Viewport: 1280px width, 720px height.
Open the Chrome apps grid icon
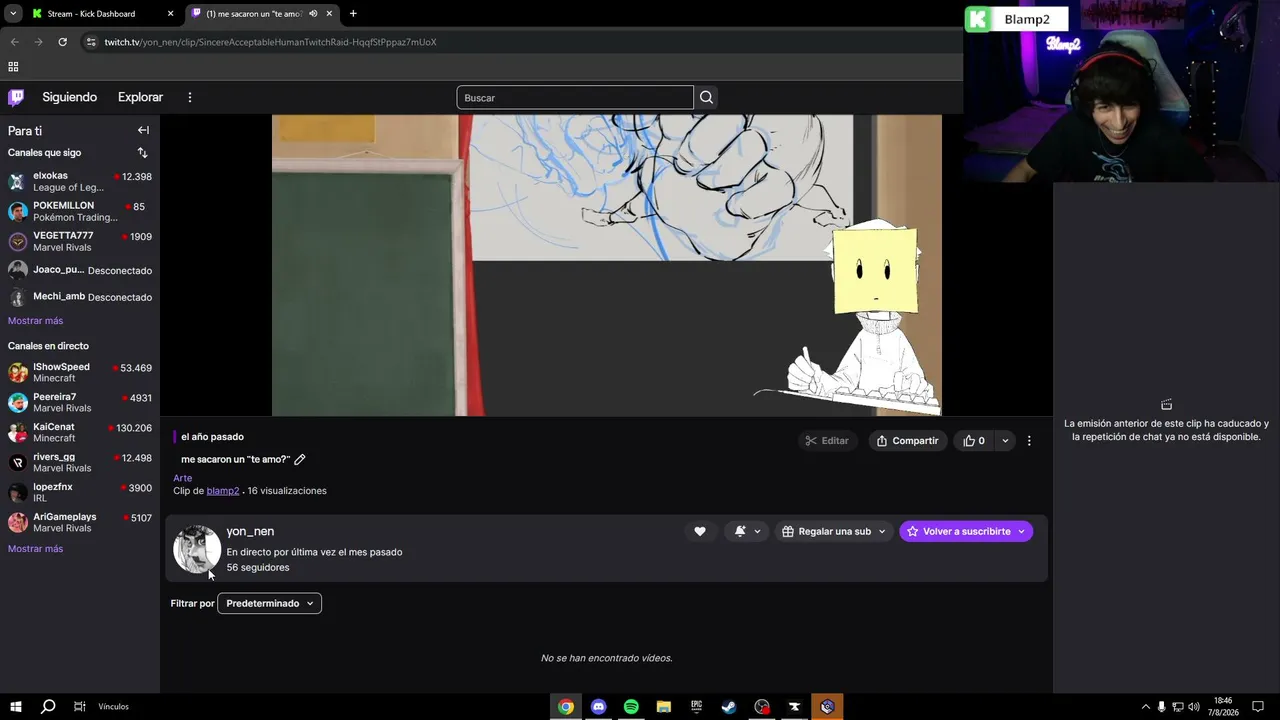point(13,67)
